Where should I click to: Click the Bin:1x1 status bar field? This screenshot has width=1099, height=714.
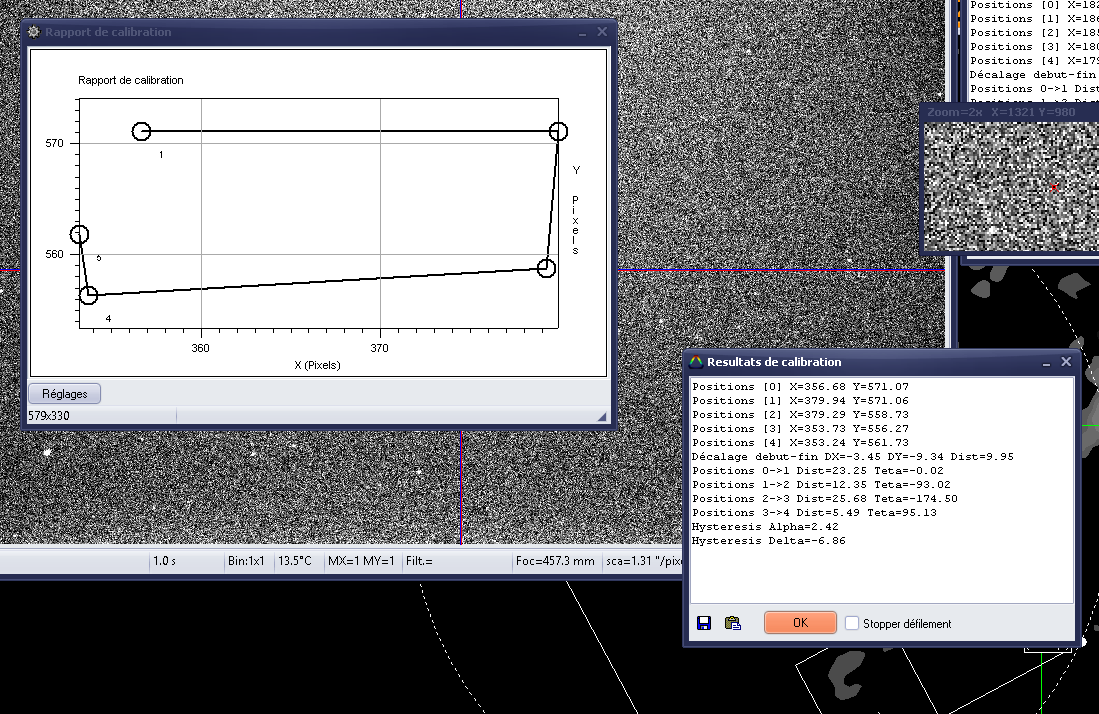[246, 562]
